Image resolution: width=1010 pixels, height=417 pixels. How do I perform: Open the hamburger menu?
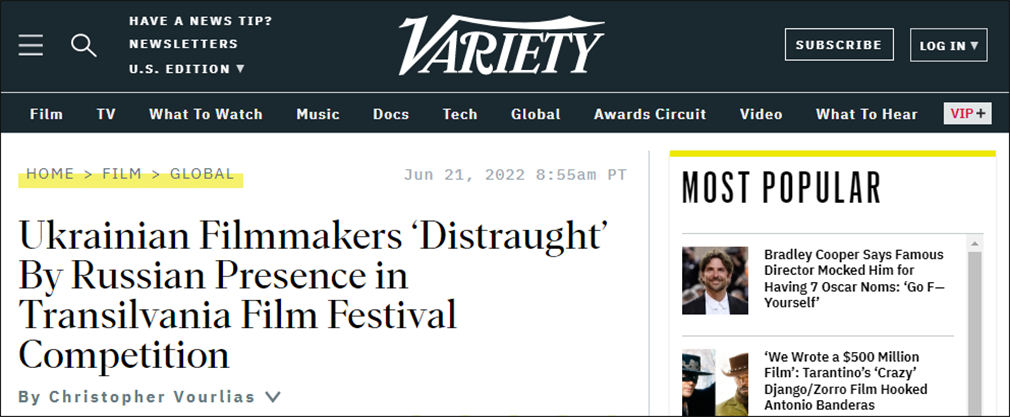[31, 45]
